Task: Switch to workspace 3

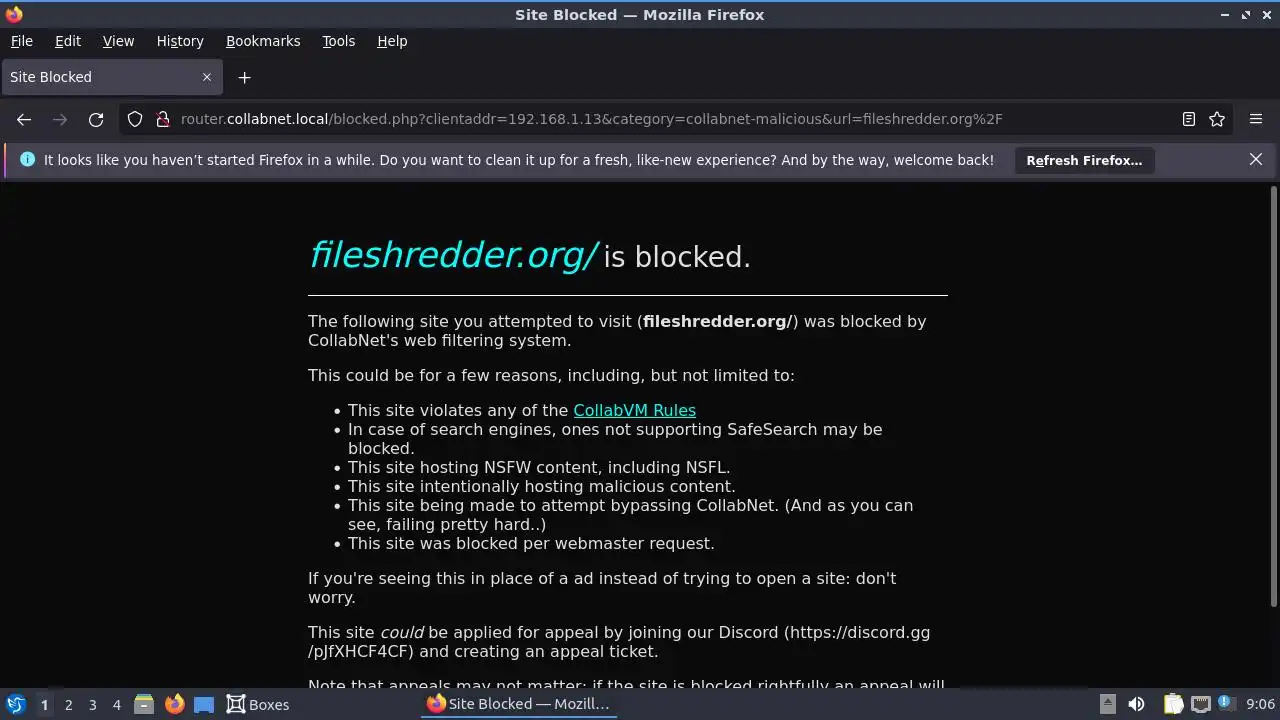Action: pyautogui.click(x=92, y=705)
